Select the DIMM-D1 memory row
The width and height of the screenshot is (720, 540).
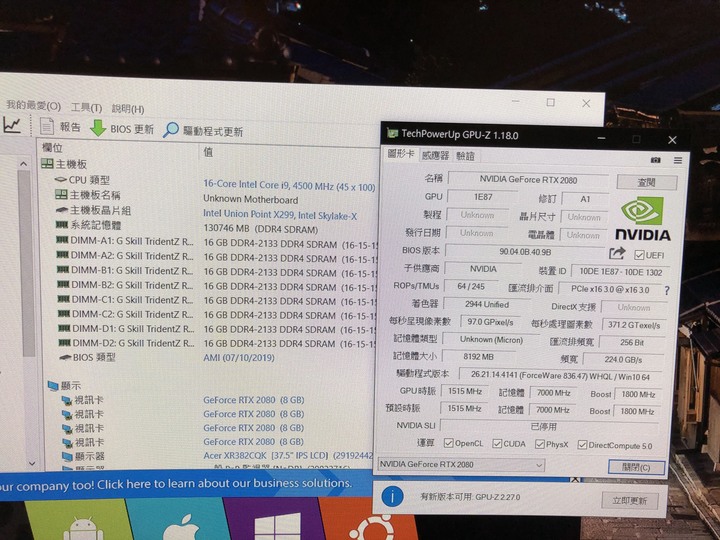point(128,328)
